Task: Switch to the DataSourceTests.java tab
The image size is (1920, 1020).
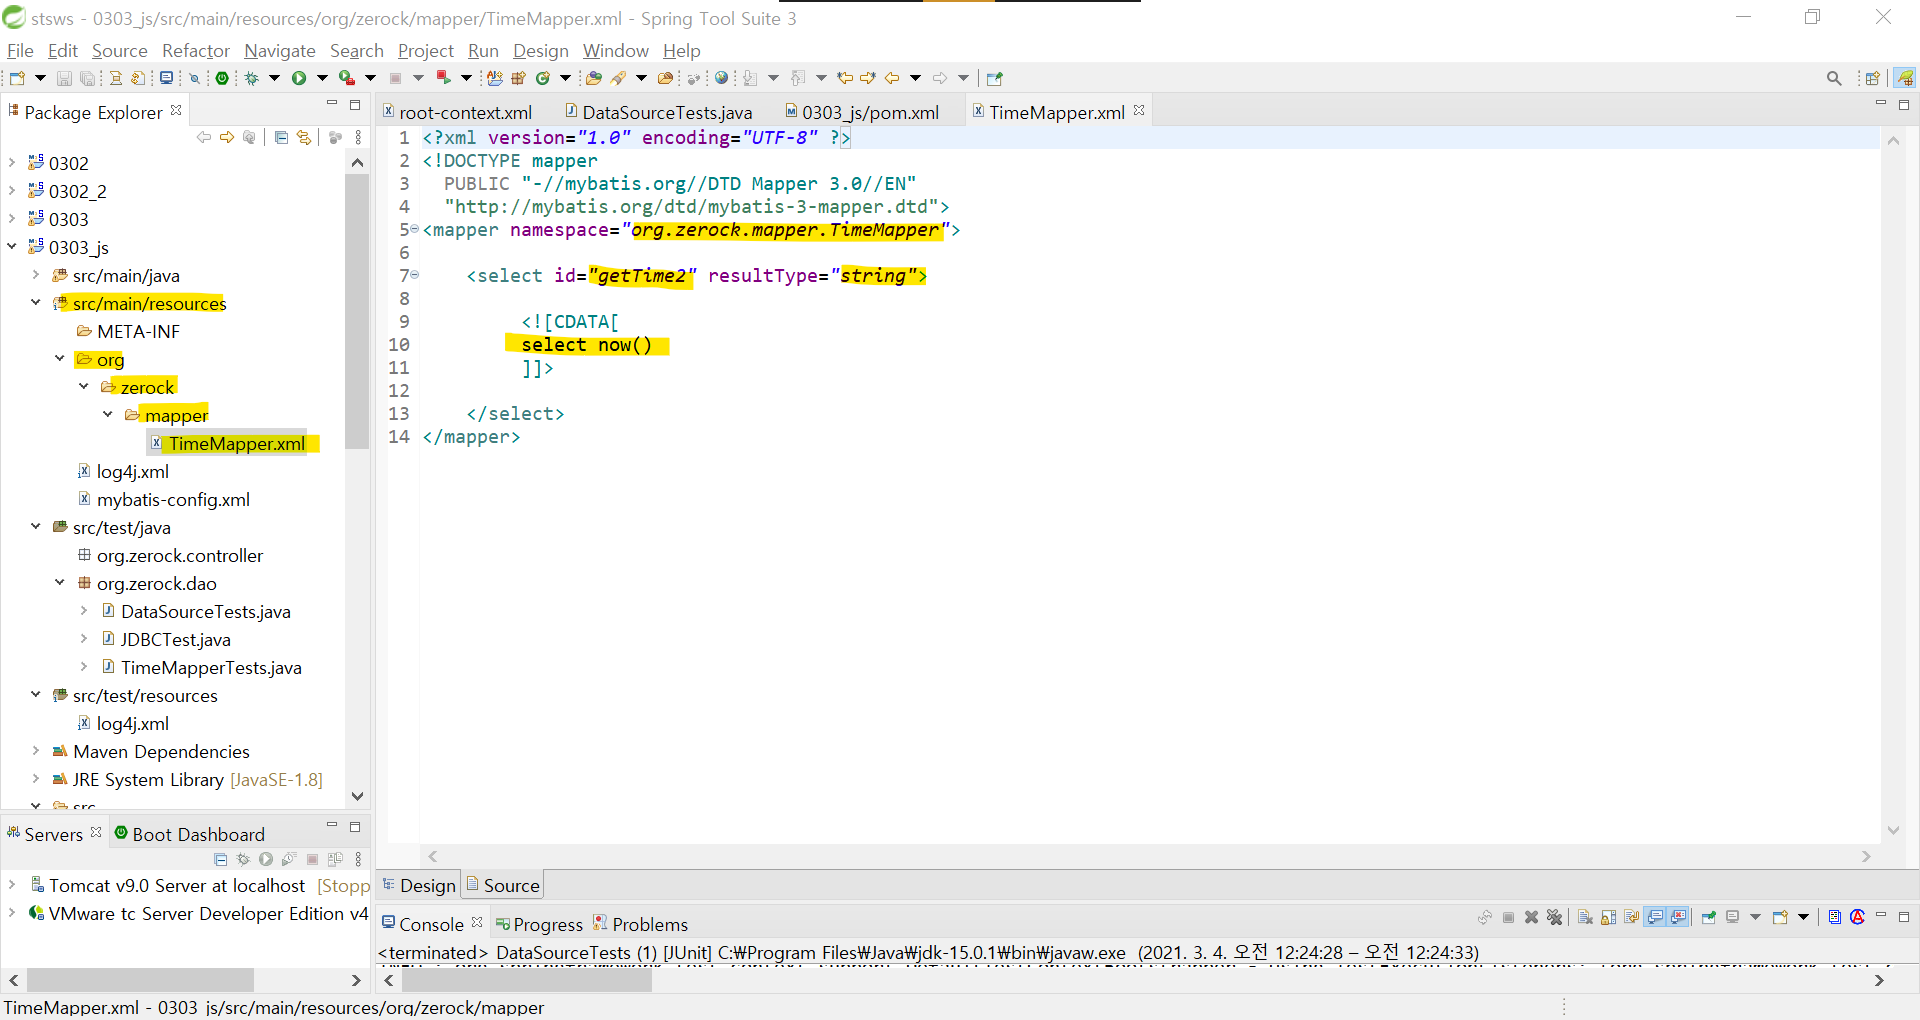Action: point(666,112)
